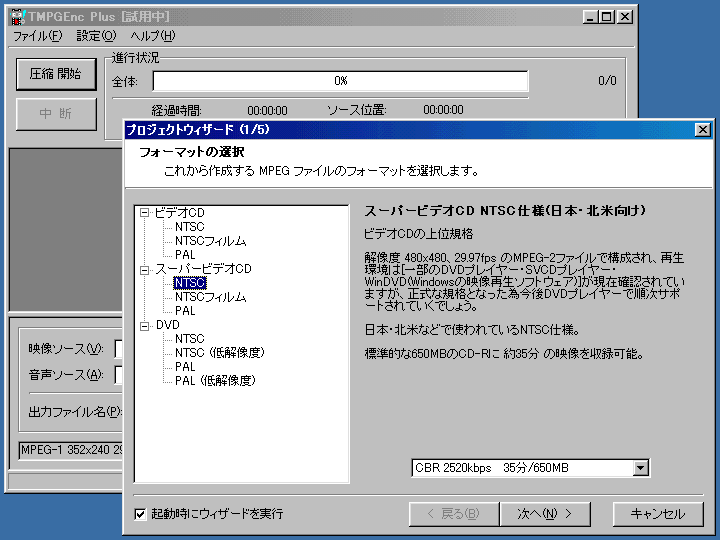
Task: Minimize the TMPGEnc Plus main window
Action: (591, 17)
